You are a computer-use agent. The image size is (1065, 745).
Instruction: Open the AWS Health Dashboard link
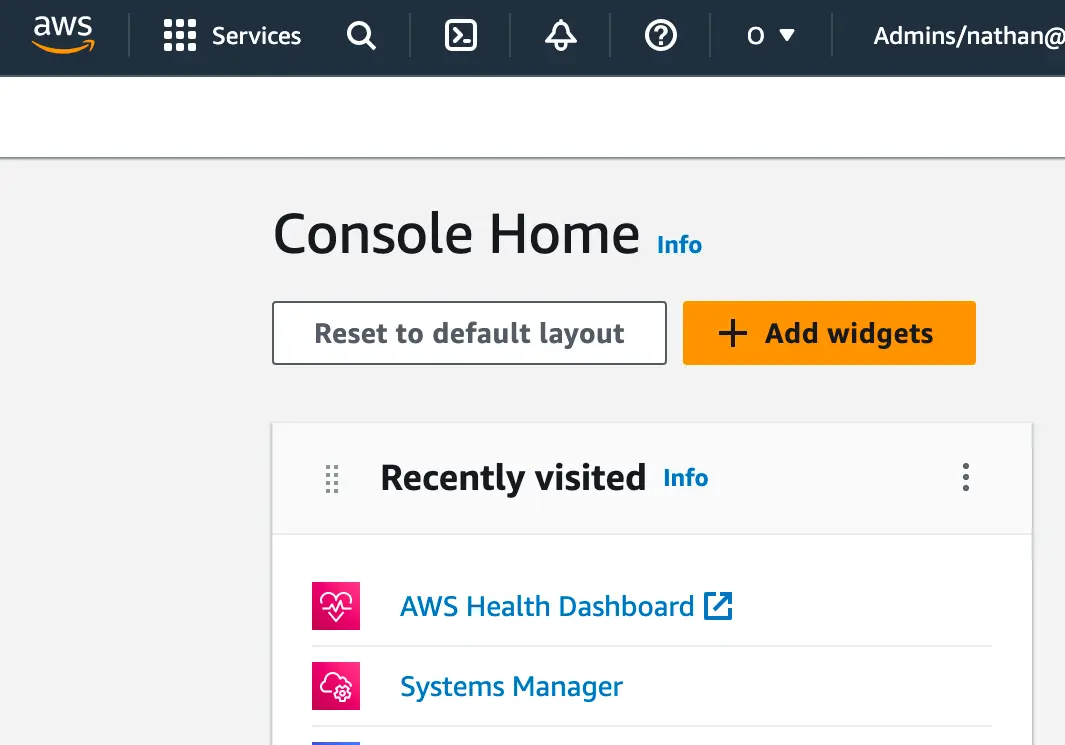[x=546, y=606]
